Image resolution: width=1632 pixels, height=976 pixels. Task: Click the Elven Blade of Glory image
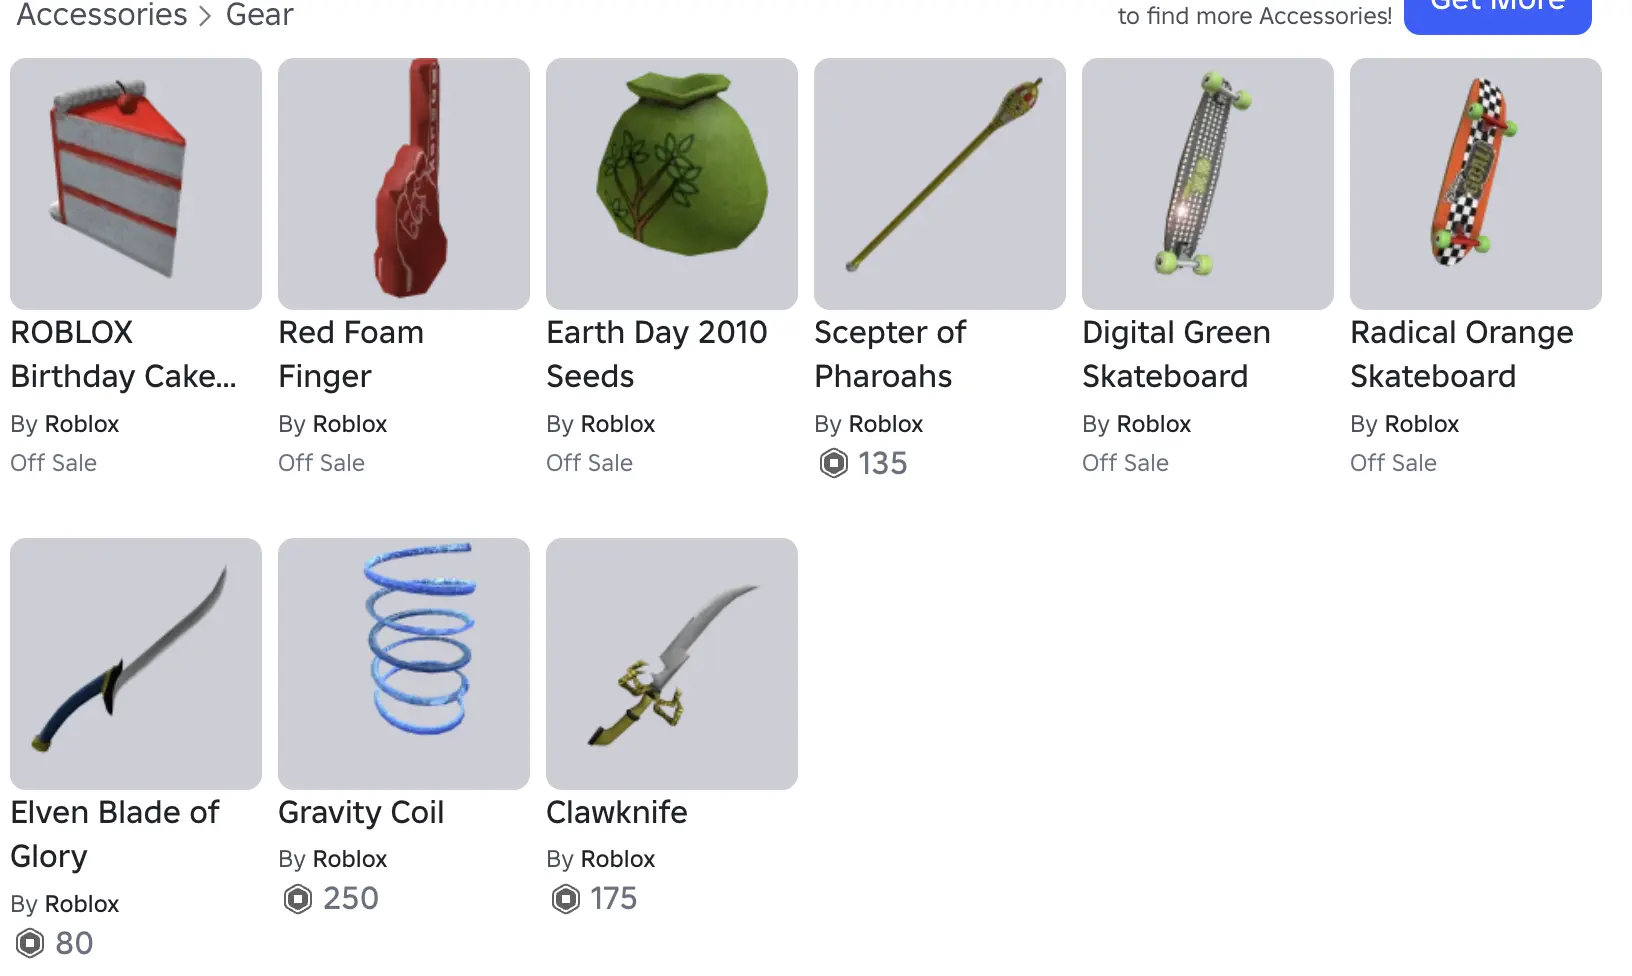coord(136,664)
